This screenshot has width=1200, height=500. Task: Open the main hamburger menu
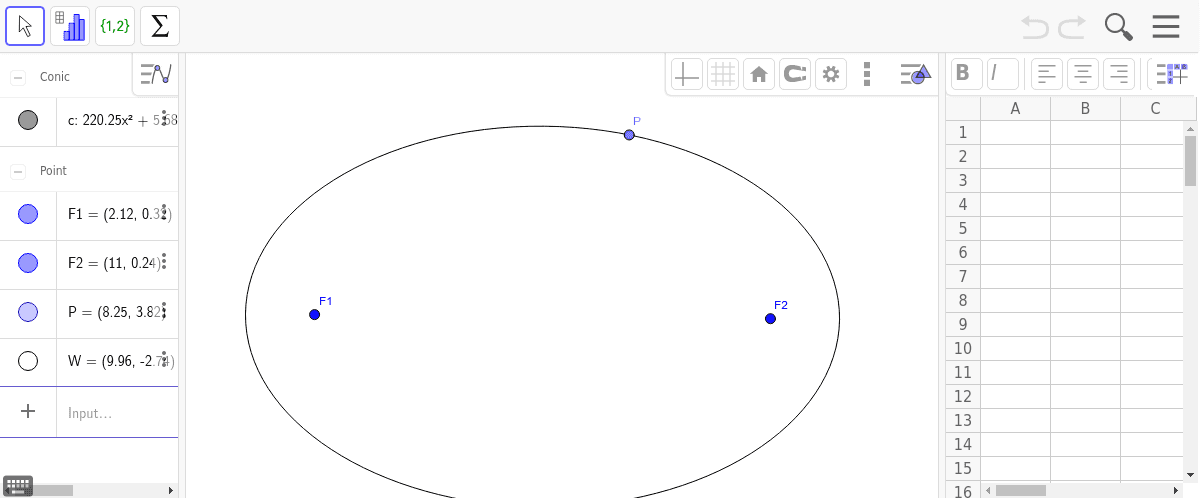point(1166,27)
